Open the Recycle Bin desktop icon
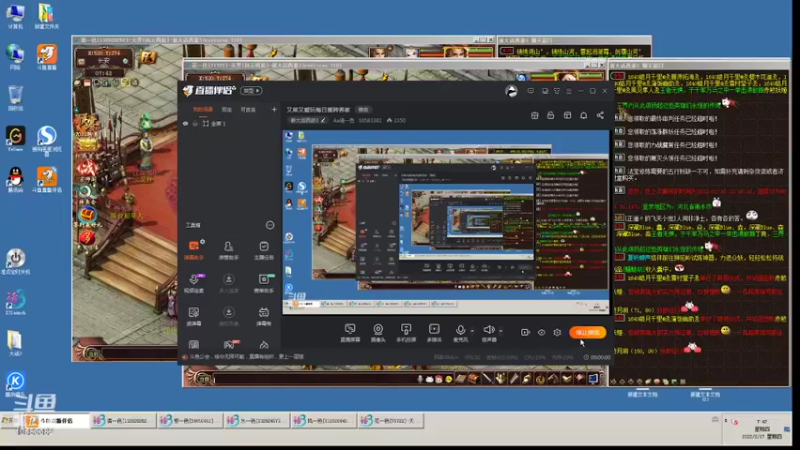 click(x=15, y=98)
